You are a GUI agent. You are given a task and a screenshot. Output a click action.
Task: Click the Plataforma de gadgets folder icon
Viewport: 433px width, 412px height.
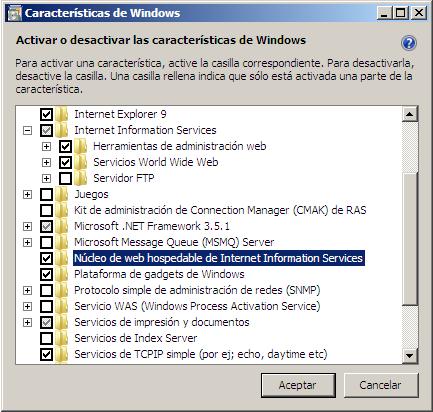tap(62, 274)
